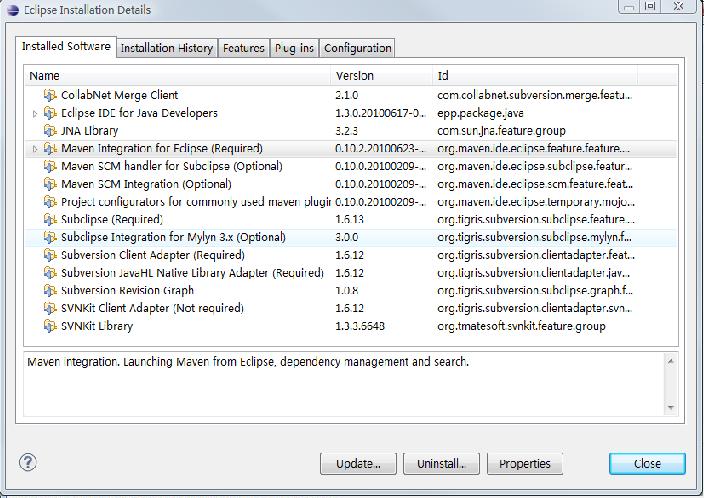
Task: Select Subclipse Integration for Mylyn 3.x entry
Action: pyautogui.click(x=173, y=237)
